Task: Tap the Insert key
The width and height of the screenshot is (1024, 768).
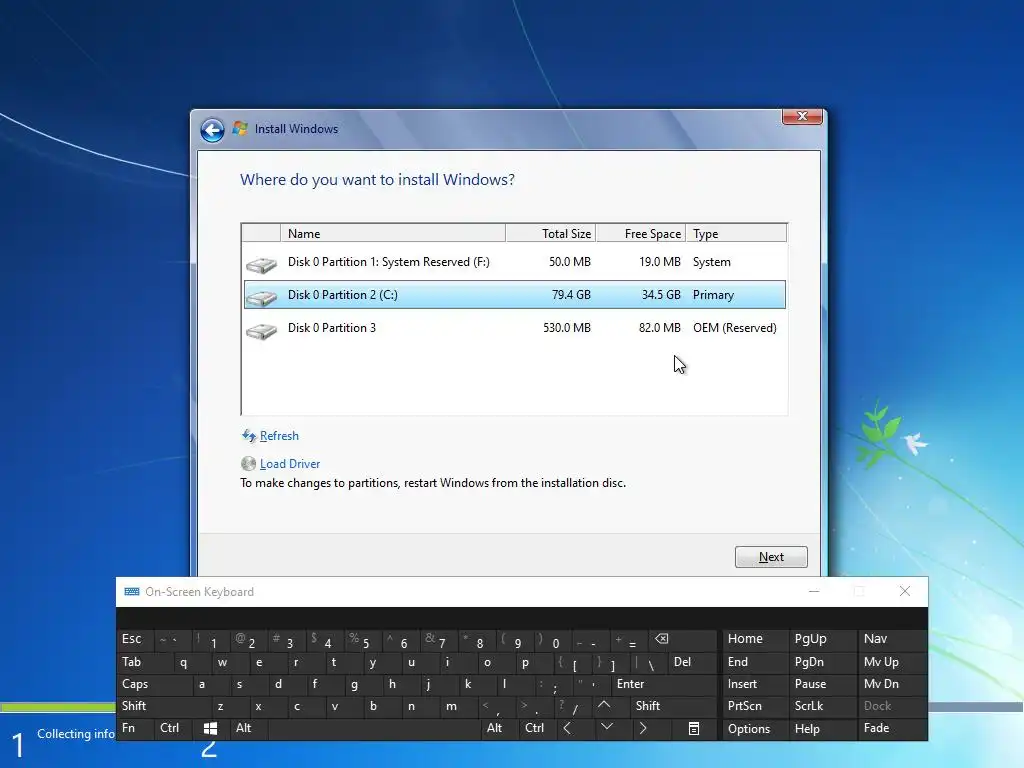Action: point(755,684)
